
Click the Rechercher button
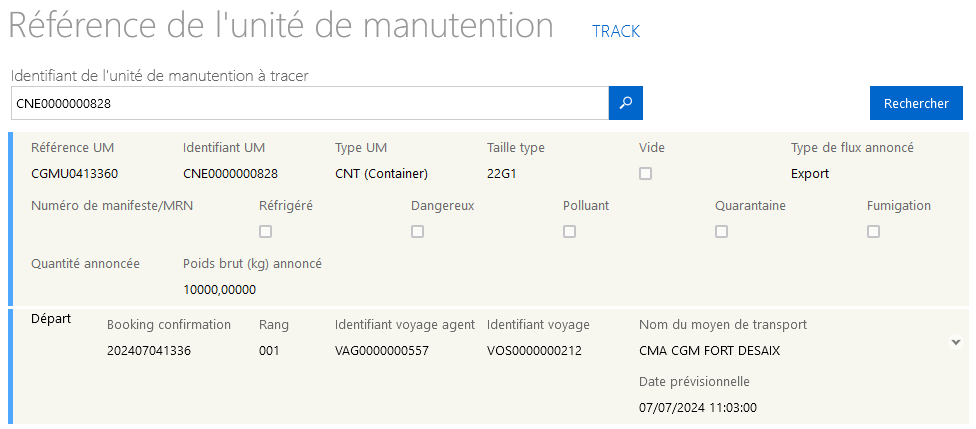point(916,103)
